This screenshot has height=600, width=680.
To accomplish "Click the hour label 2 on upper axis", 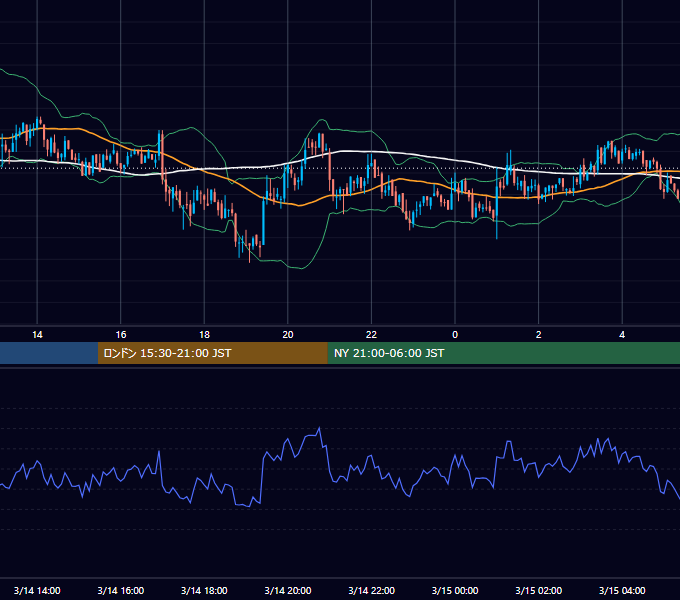I will (x=538, y=335).
